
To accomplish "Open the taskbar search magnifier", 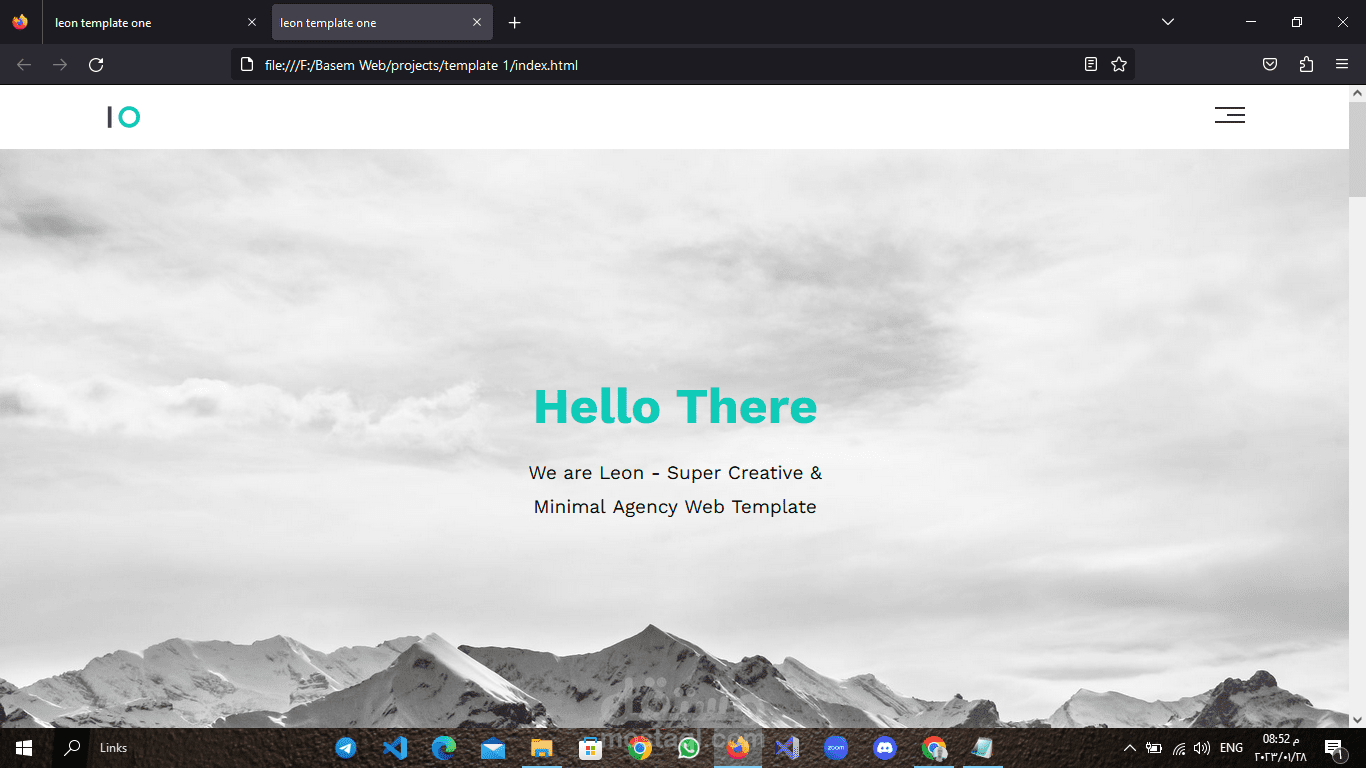I will (72, 748).
